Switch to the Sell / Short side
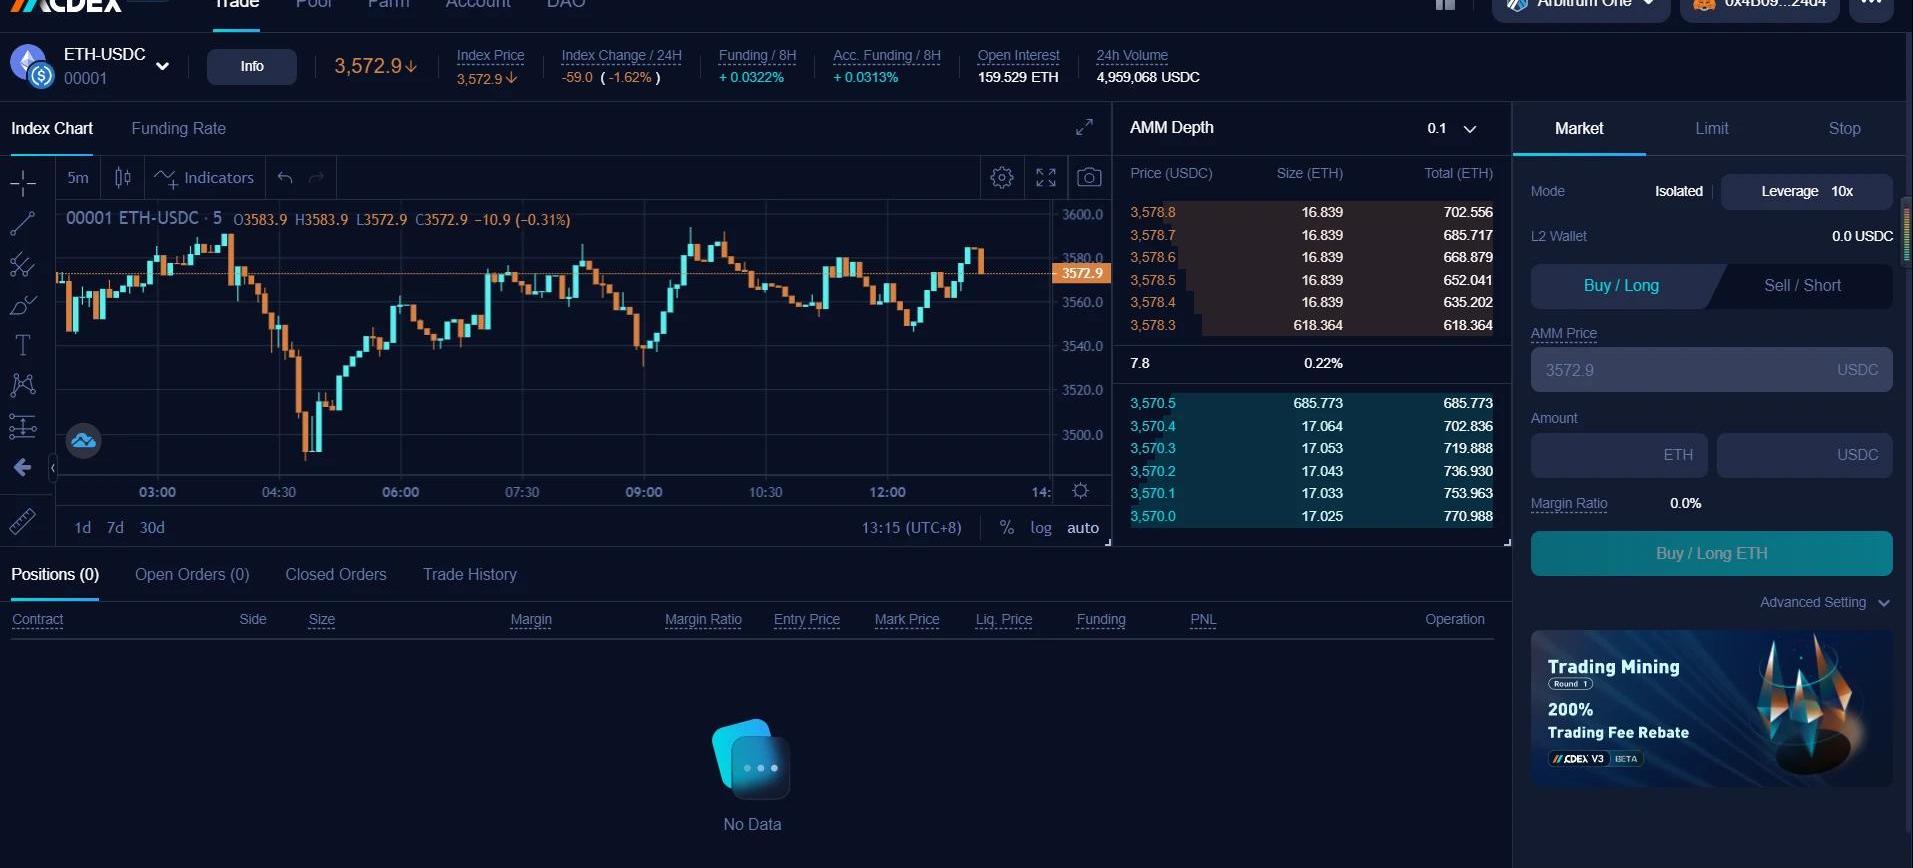This screenshot has height=868, width=1913. click(1801, 286)
